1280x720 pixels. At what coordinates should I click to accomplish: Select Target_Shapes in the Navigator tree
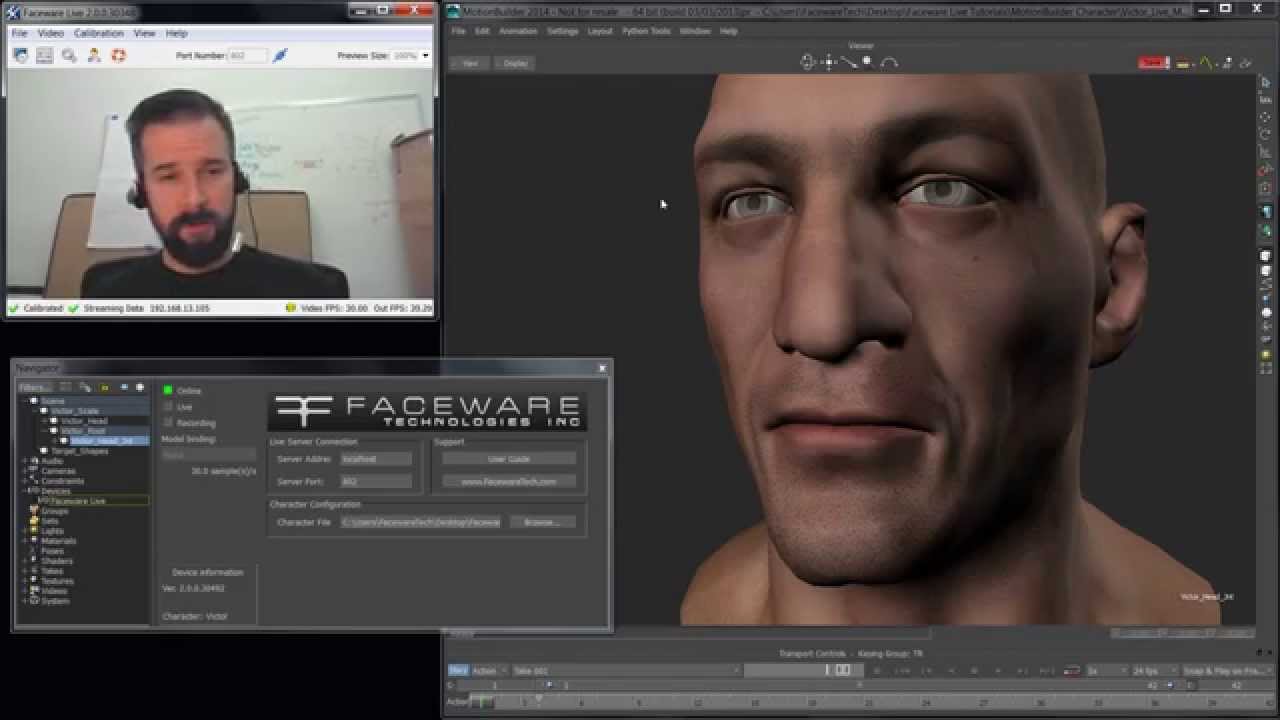pos(80,451)
